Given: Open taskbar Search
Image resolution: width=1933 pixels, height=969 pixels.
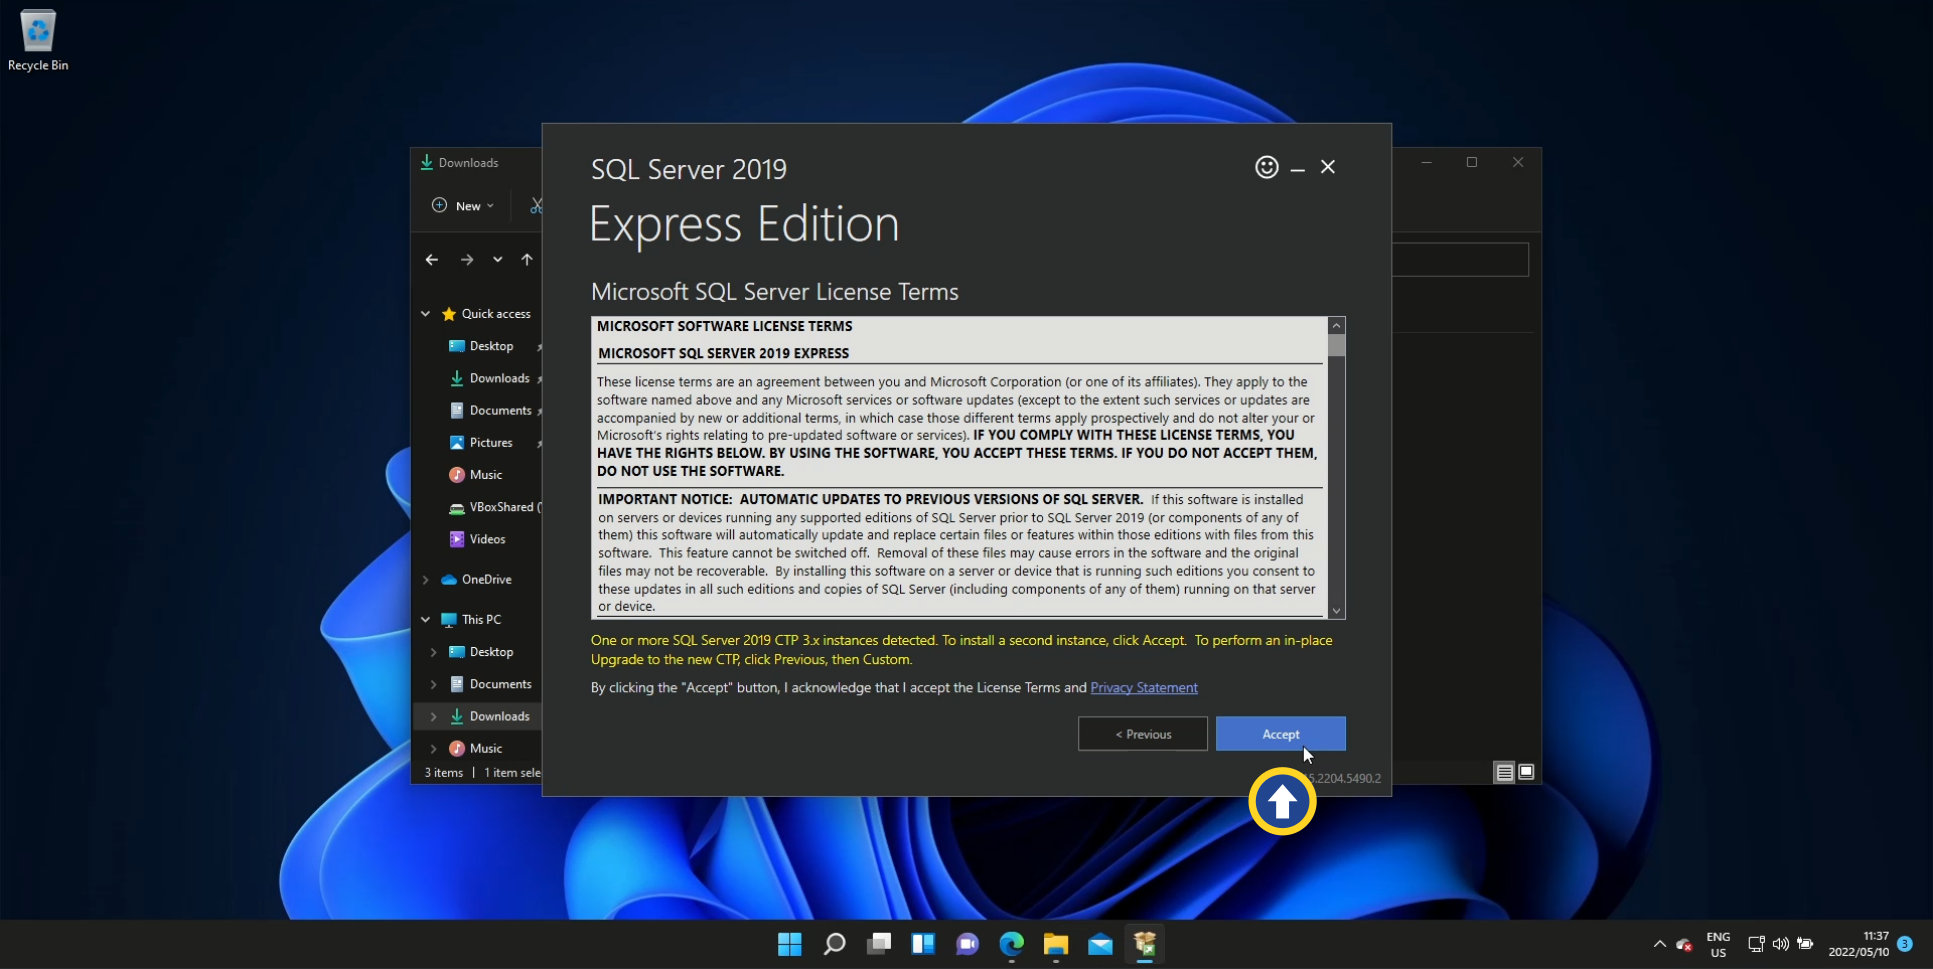Looking at the screenshot, I should pos(834,944).
